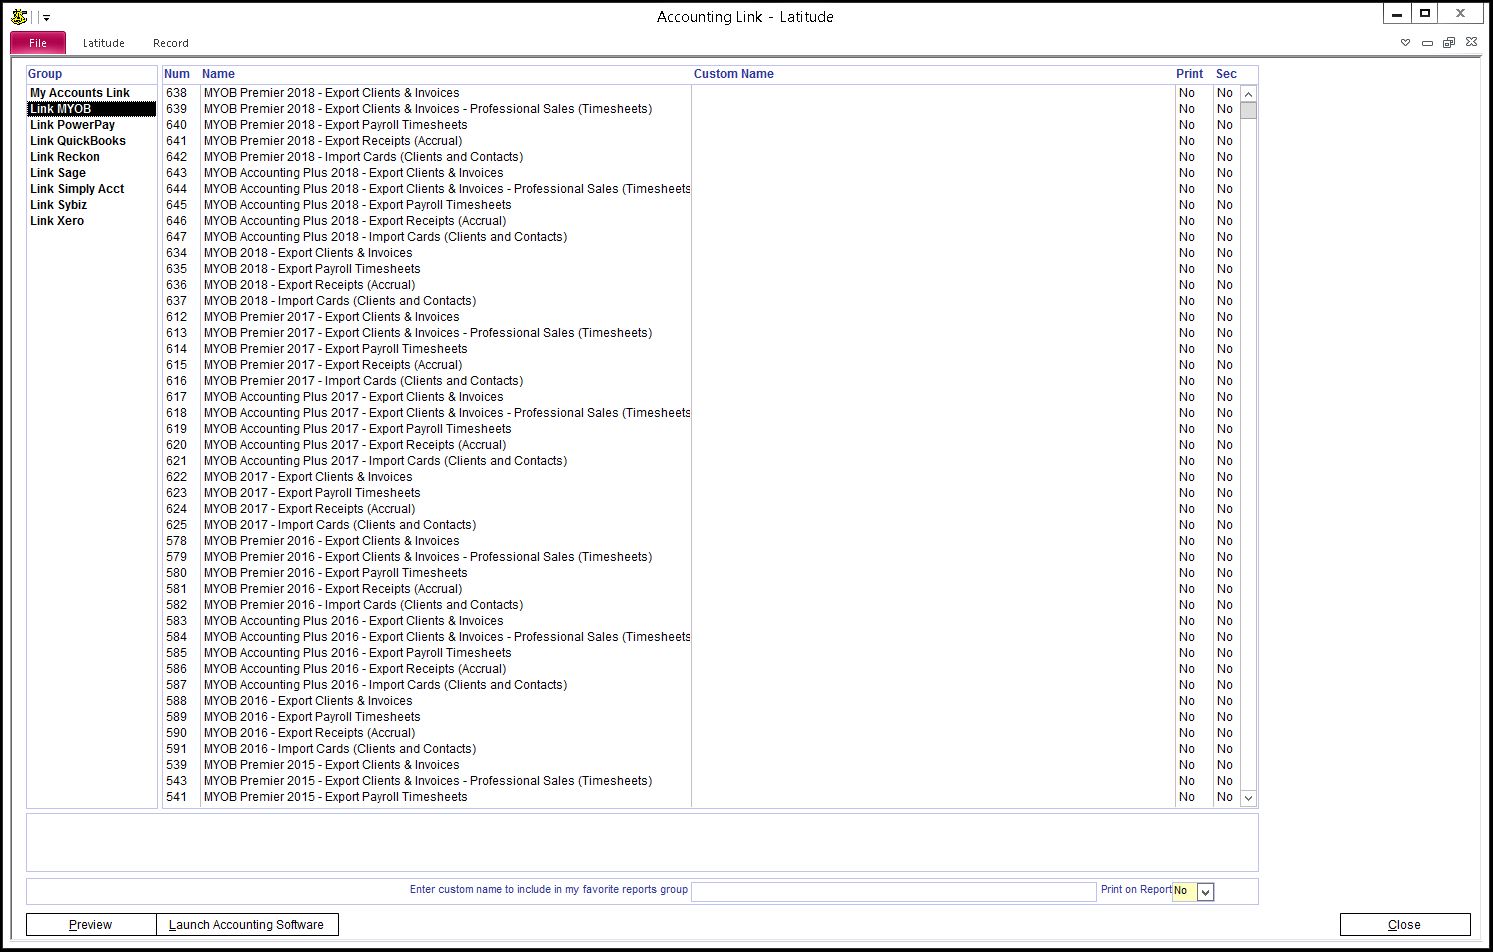Select row 624 MYOB 2017 Export Receipts (Accrual)
1493x952 pixels.
click(x=700, y=509)
